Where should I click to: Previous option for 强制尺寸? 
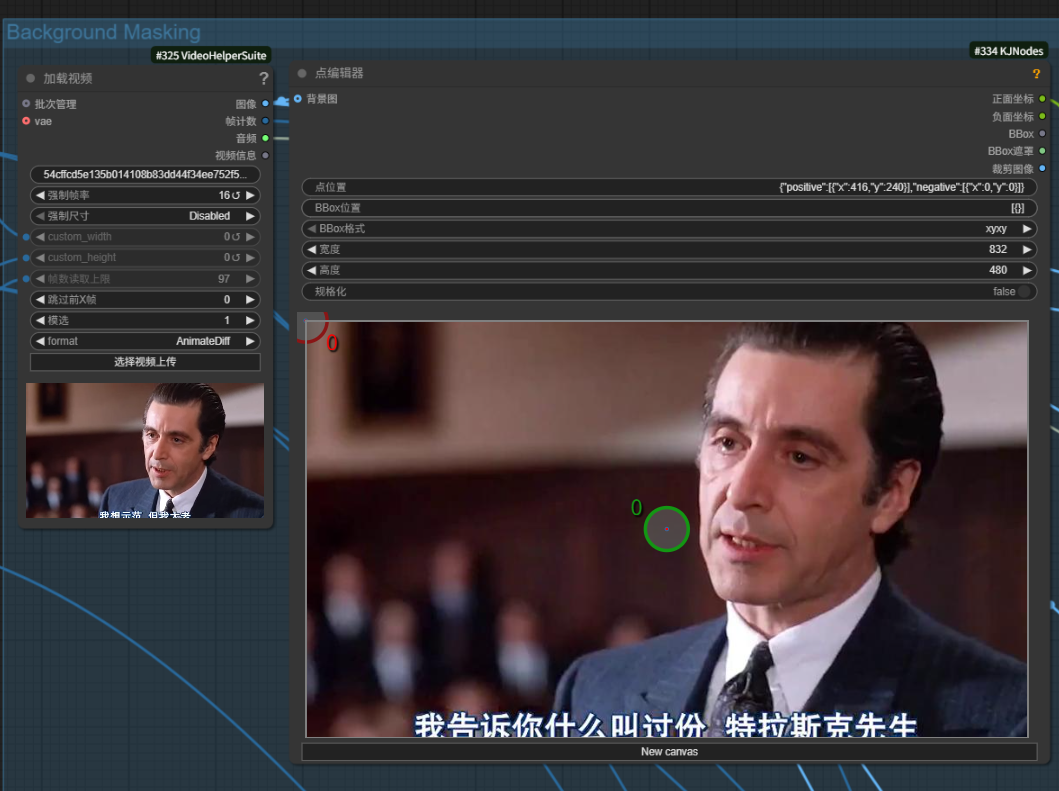40,216
